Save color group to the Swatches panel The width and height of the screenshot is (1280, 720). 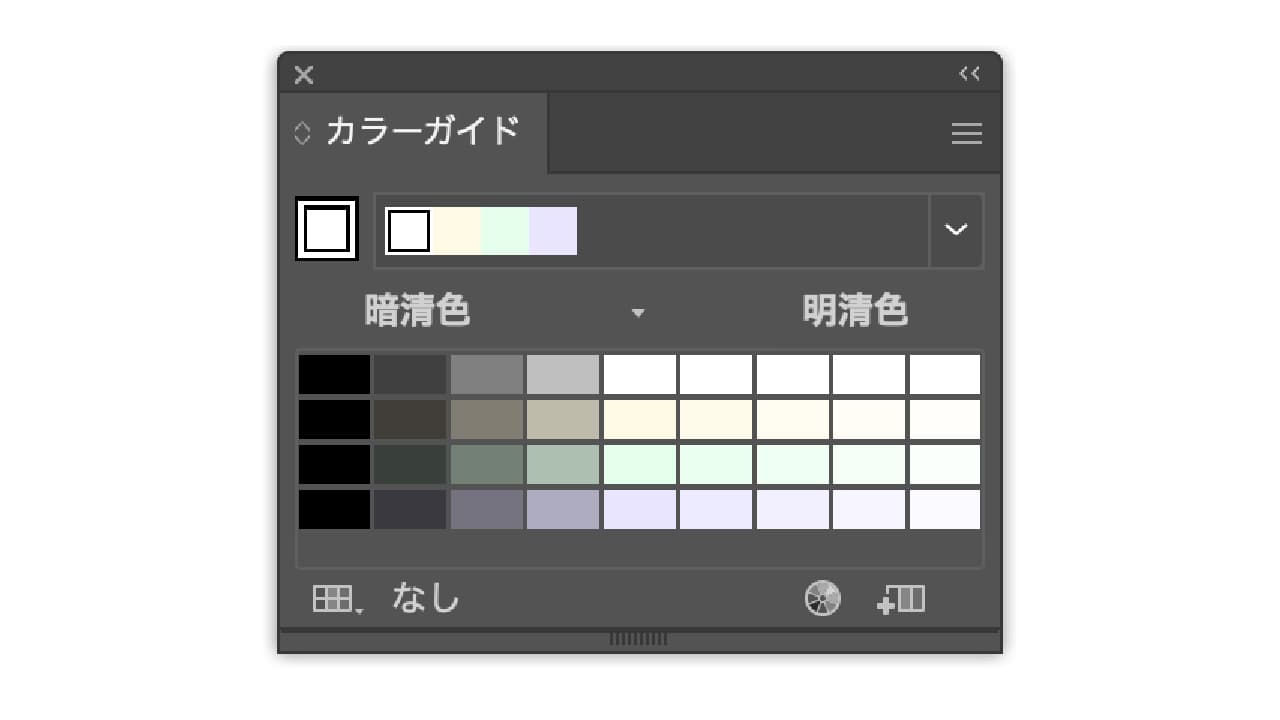coord(899,598)
